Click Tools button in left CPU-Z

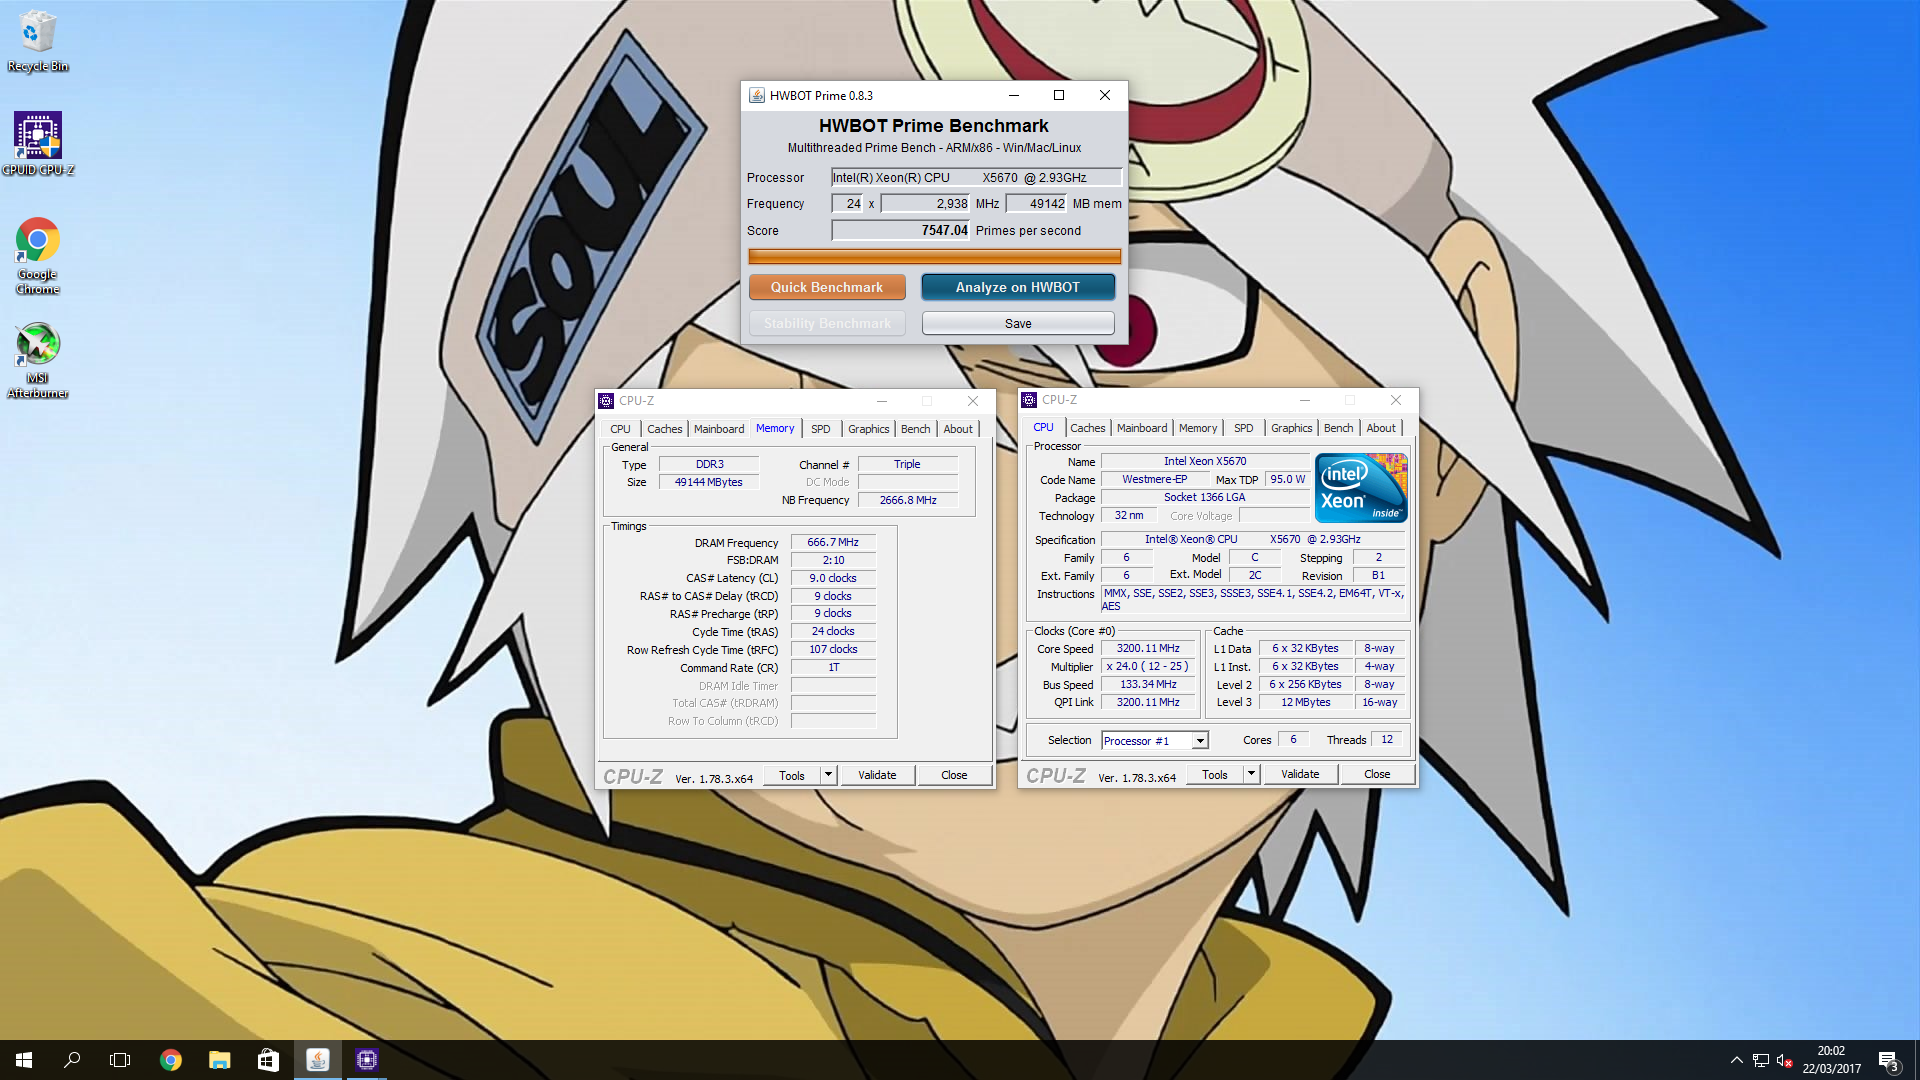tap(792, 775)
